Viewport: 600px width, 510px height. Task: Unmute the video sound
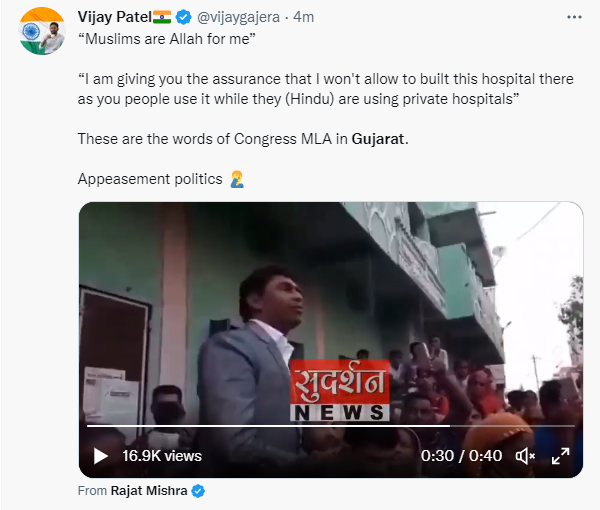pyautogui.click(x=525, y=456)
